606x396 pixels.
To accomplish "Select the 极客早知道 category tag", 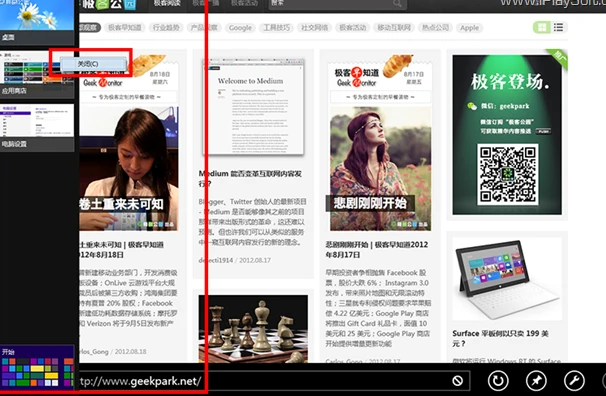I will pos(125,28).
